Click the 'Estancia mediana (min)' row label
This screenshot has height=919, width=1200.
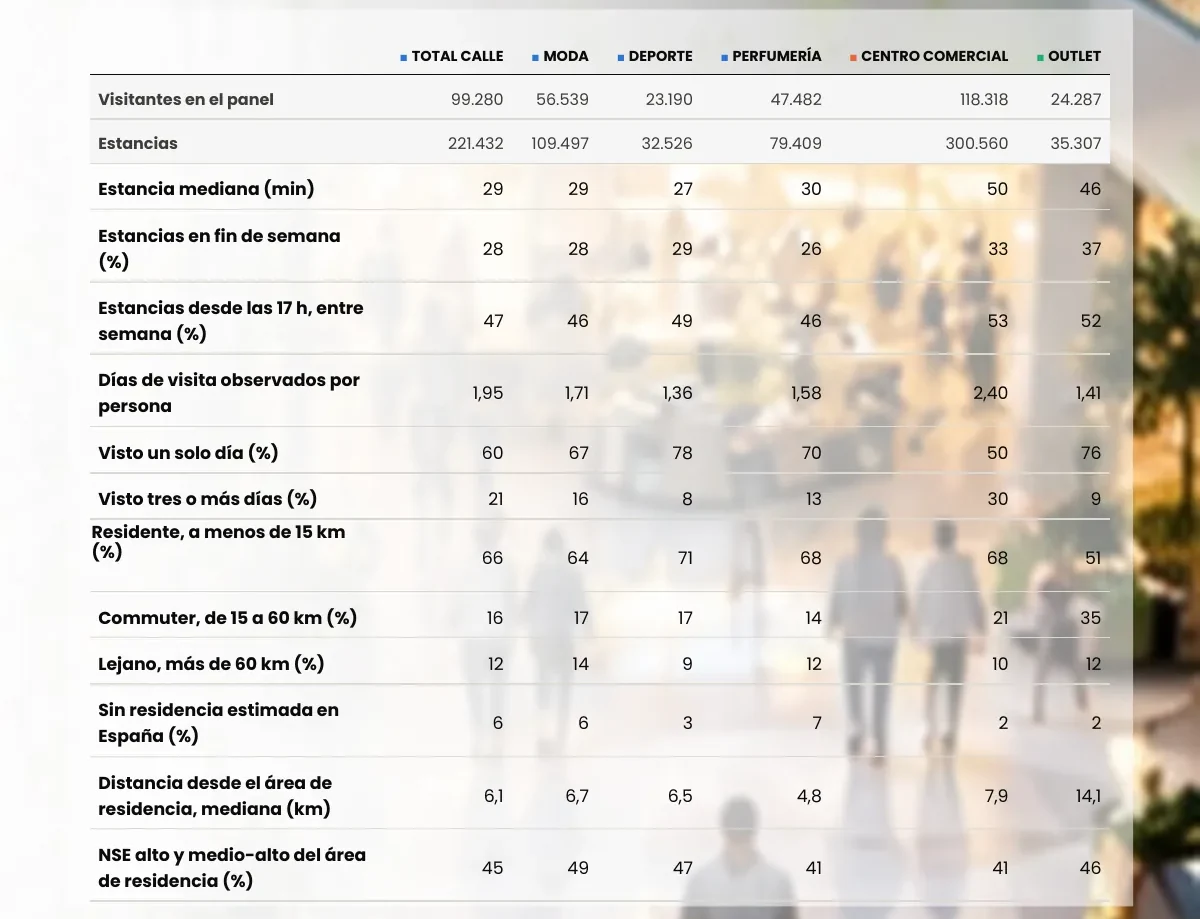point(206,188)
